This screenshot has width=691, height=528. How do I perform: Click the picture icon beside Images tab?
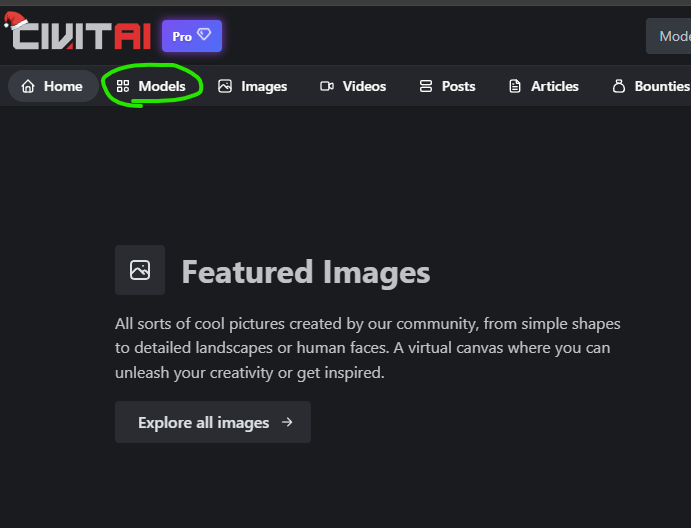coord(225,86)
